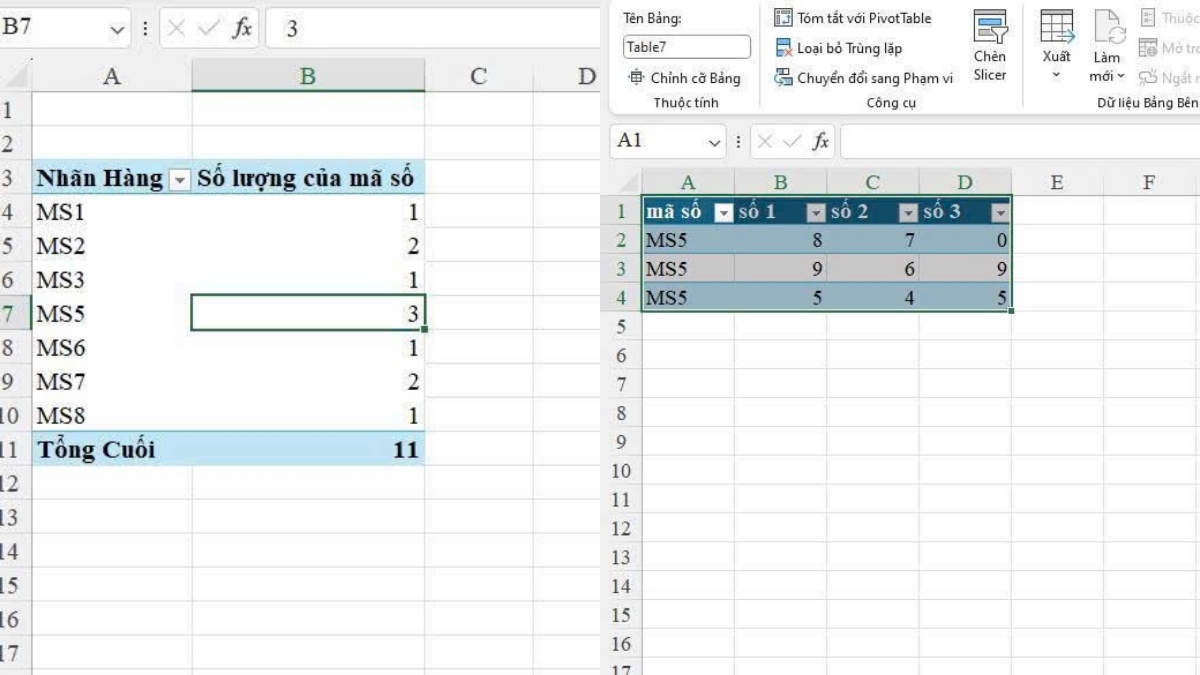Expand the Làm mới dropdown arrow
The image size is (1200, 675).
pyautogui.click(x=1121, y=76)
